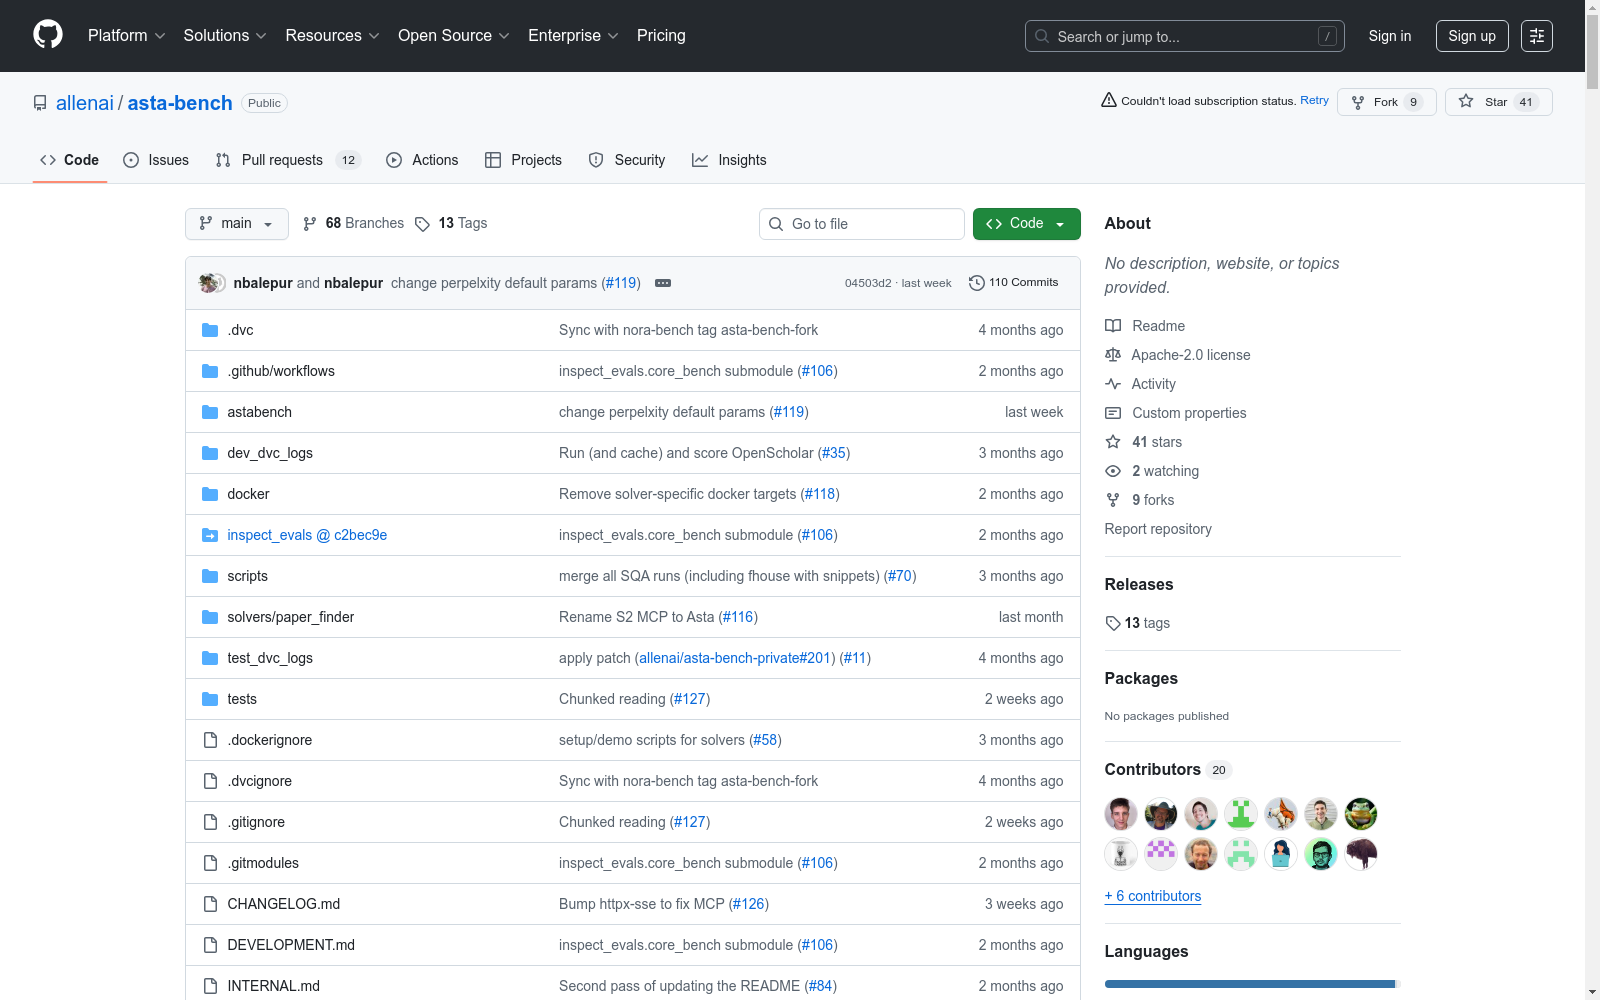This screenshot has height=1000, width=1600.
Task: Expand the Solutions dropdown menu
Action: click(225, 36)
